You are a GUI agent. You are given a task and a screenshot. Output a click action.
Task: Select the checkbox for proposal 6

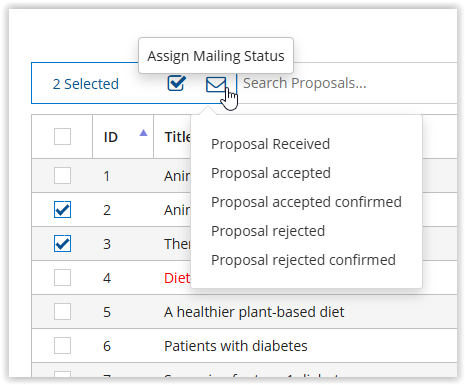(62, 345)
